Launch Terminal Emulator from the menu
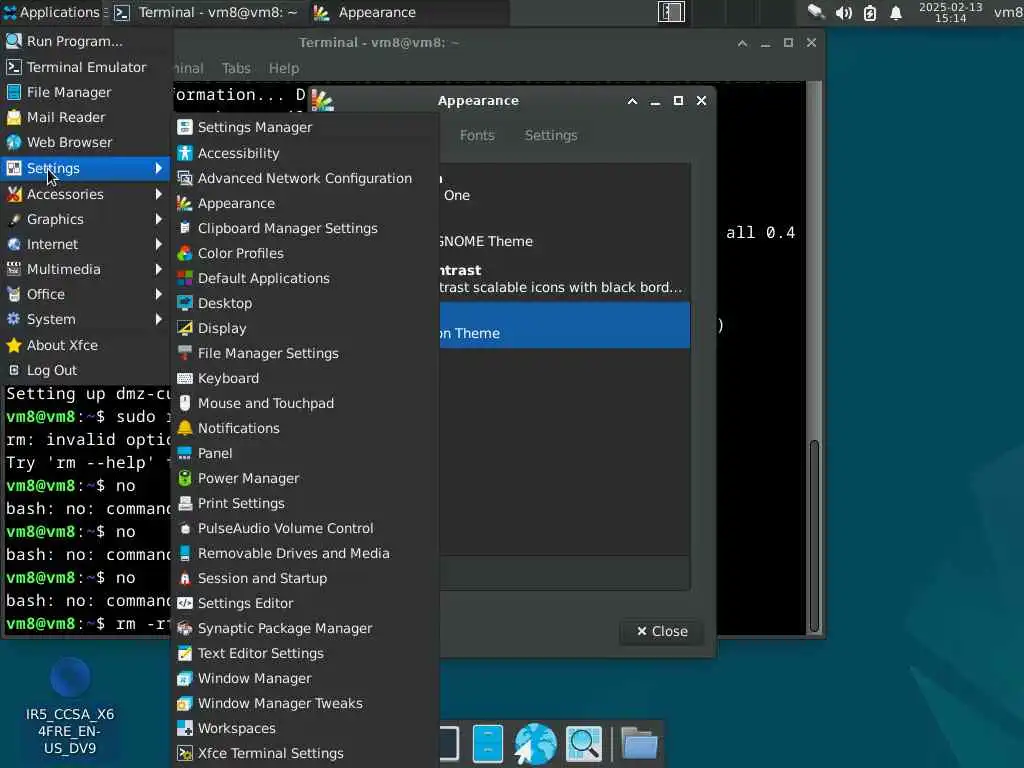Viewport: 1024px width, 768px height. [x=85, y=67]
